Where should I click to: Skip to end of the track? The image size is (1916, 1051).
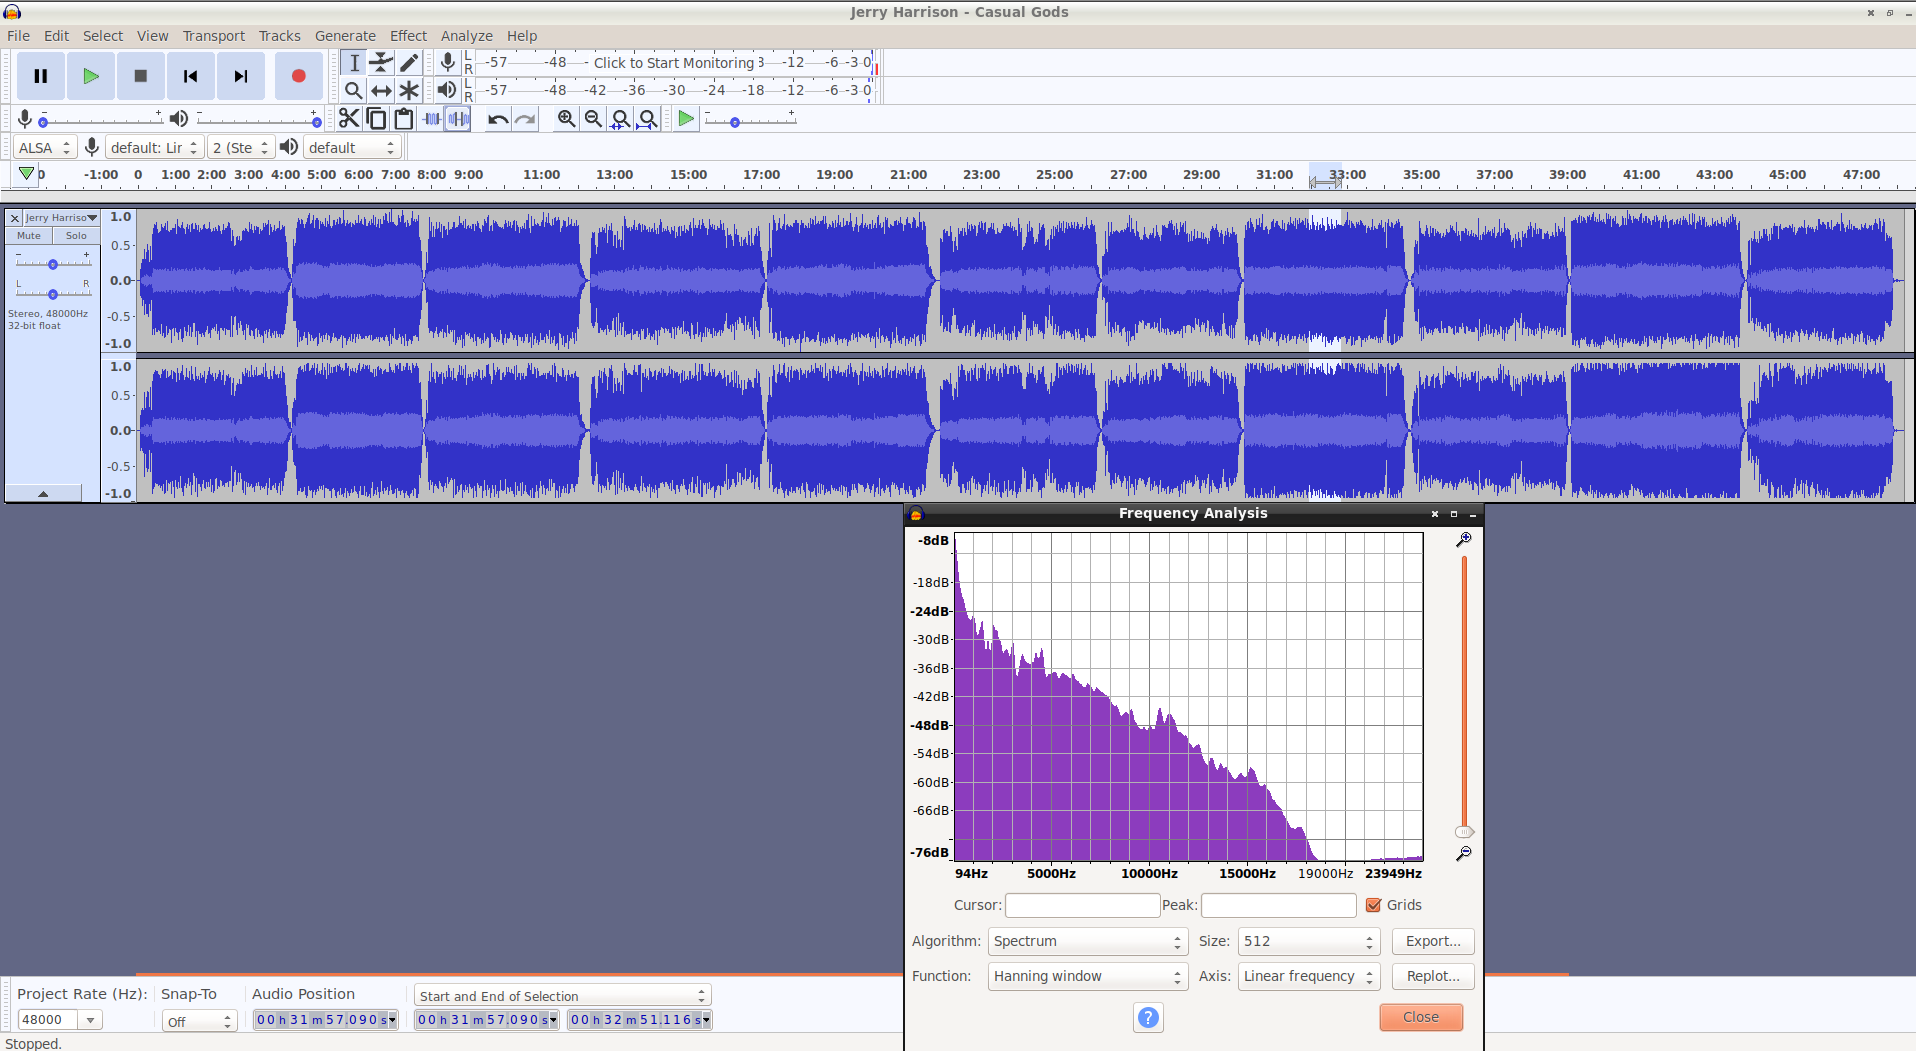click(x=241, y=76)
